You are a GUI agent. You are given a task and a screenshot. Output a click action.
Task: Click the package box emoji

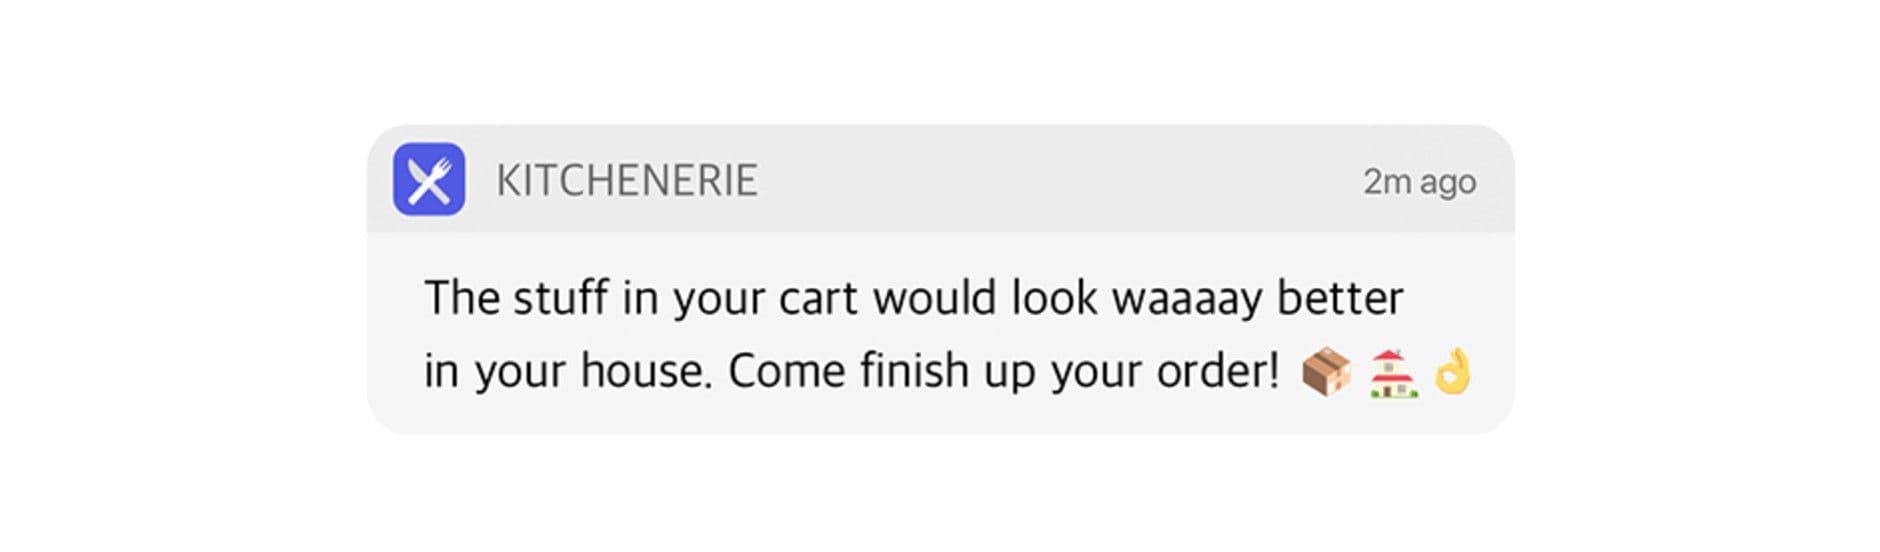(x=1326, y=372)
